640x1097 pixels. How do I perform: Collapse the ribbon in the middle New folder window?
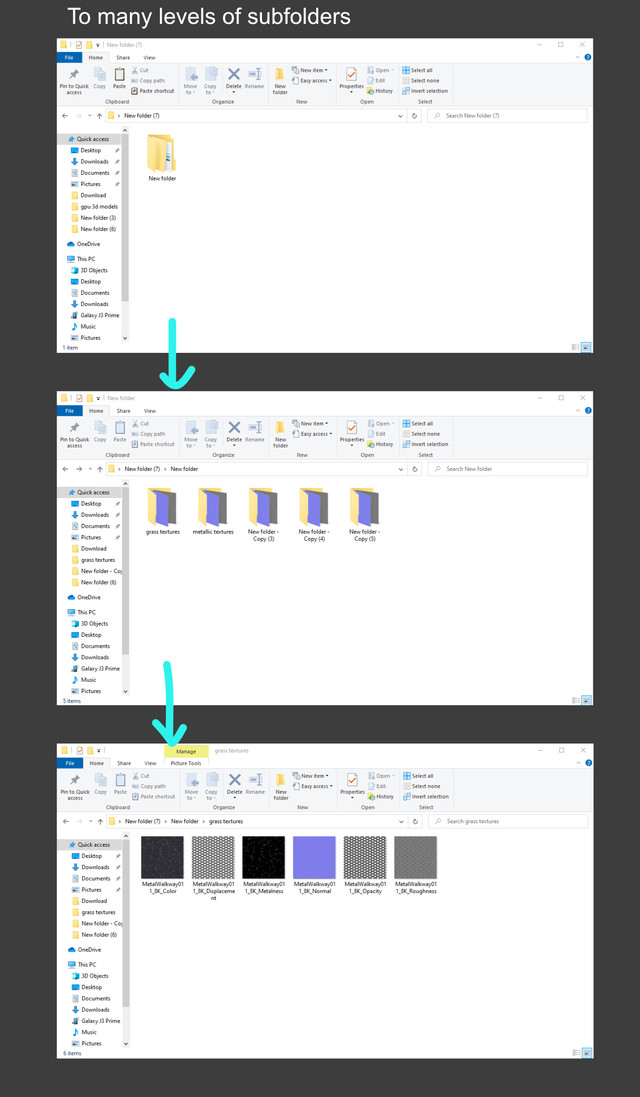tap(578, 411)
